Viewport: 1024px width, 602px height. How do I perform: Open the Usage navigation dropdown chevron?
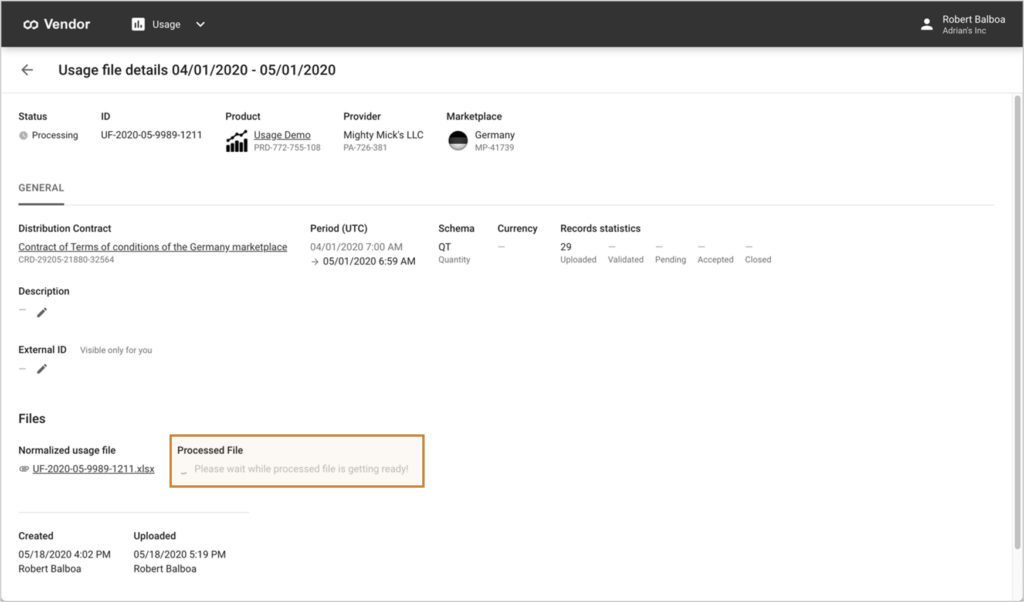click(x=200, y=24)
